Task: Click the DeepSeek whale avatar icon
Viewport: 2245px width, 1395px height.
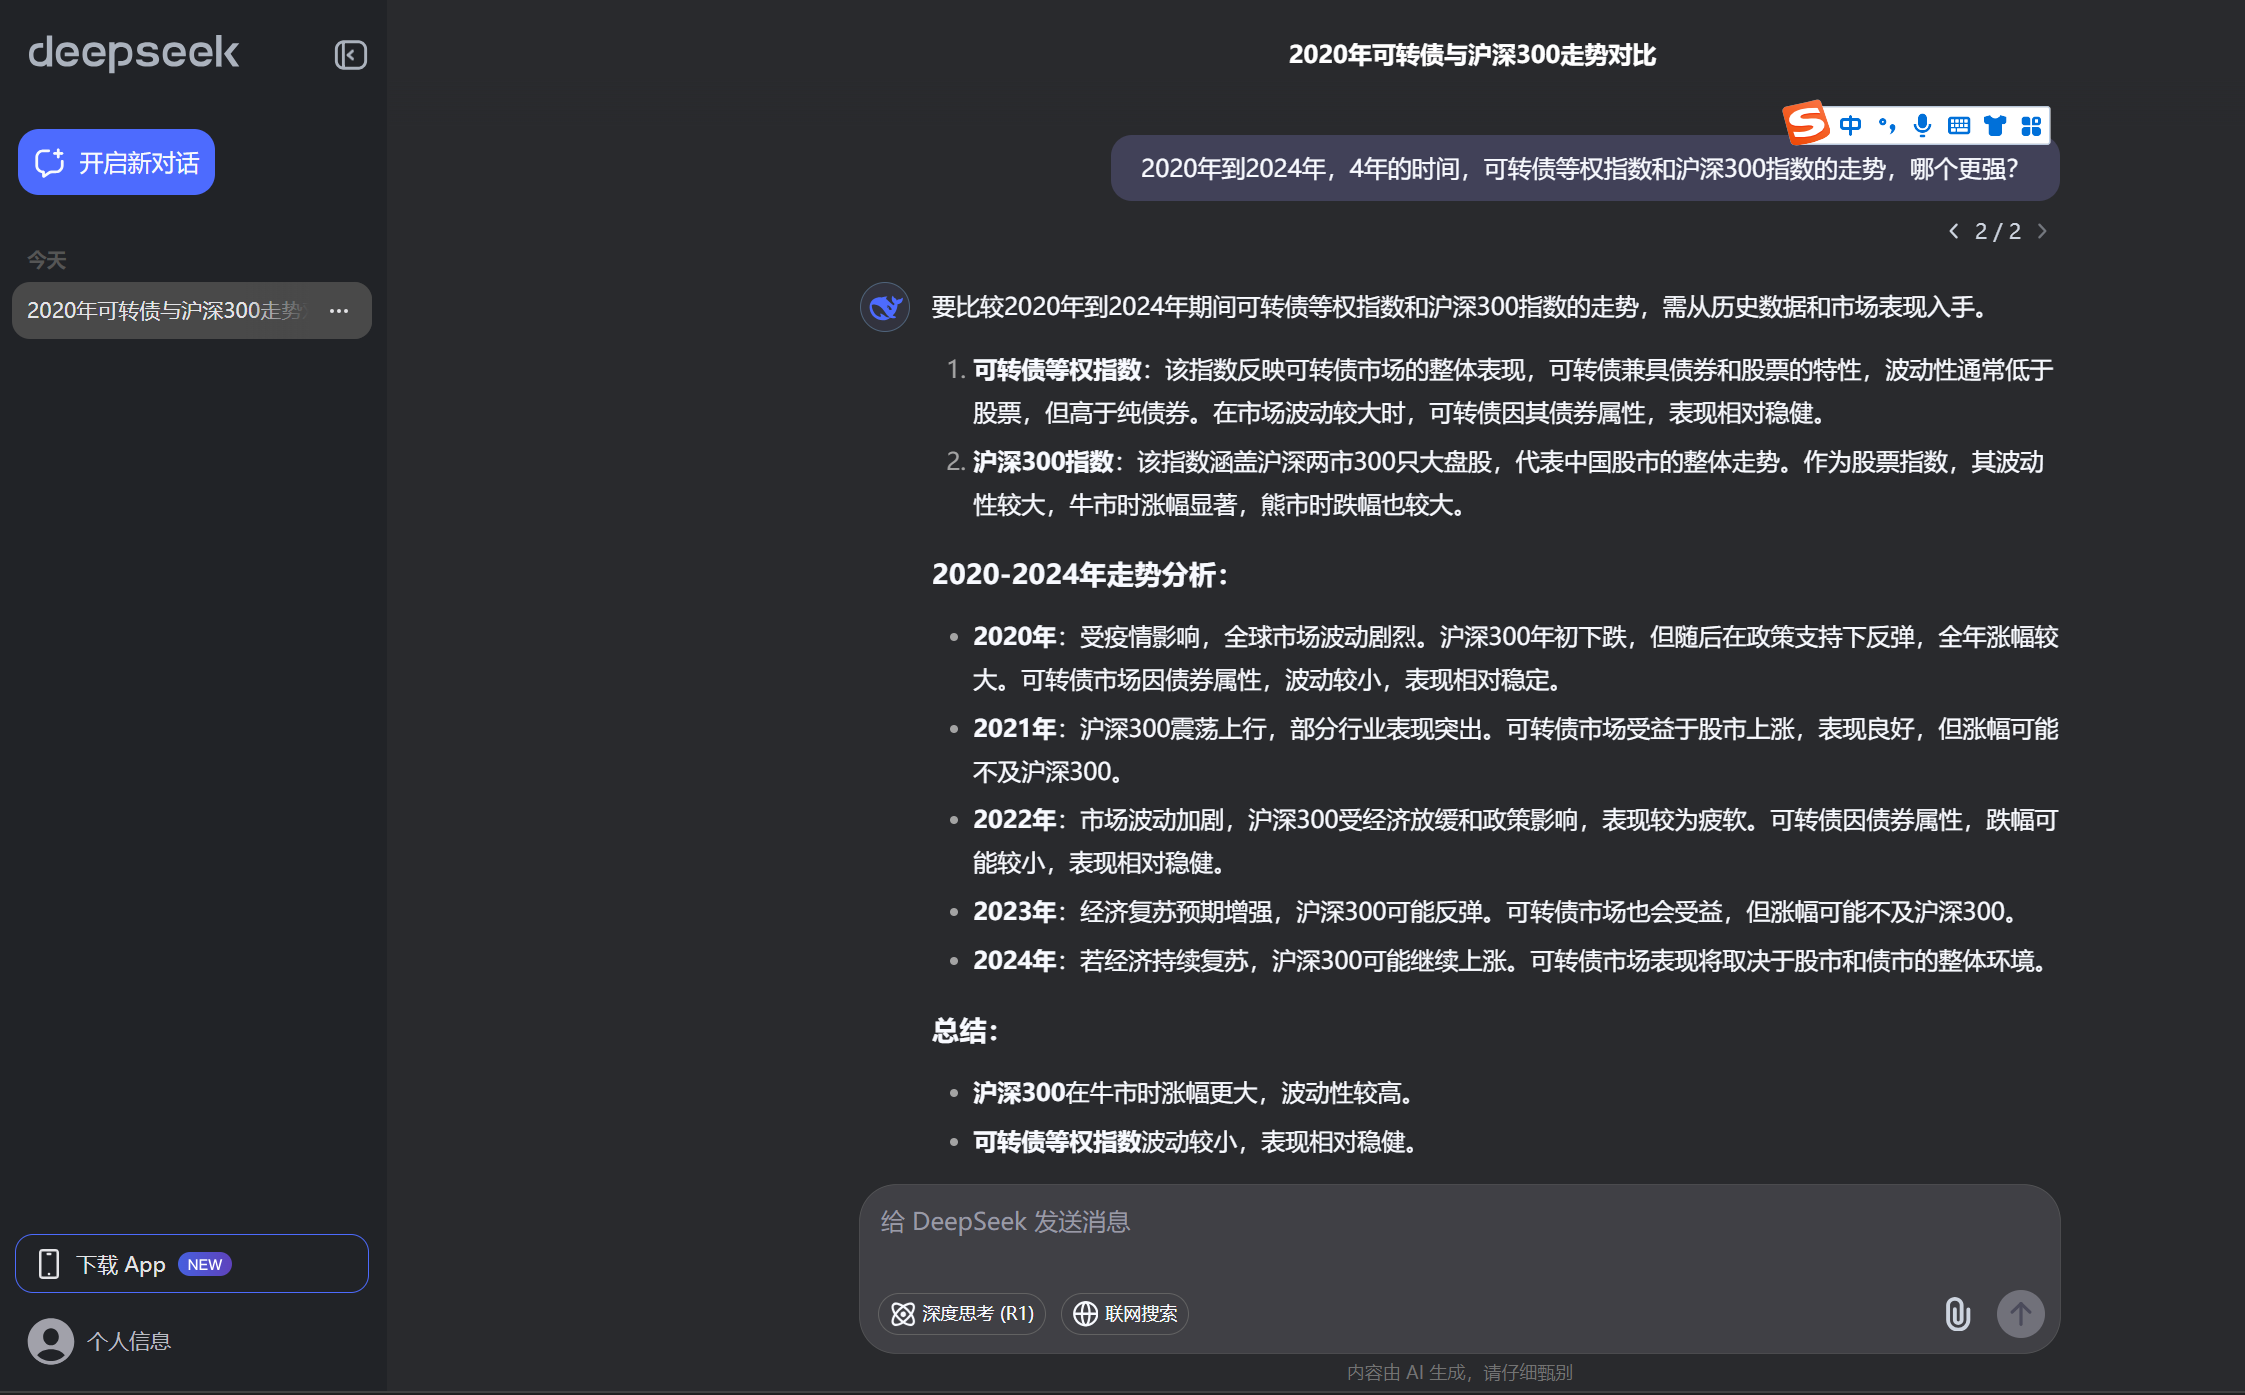Action: click(885, 307)
